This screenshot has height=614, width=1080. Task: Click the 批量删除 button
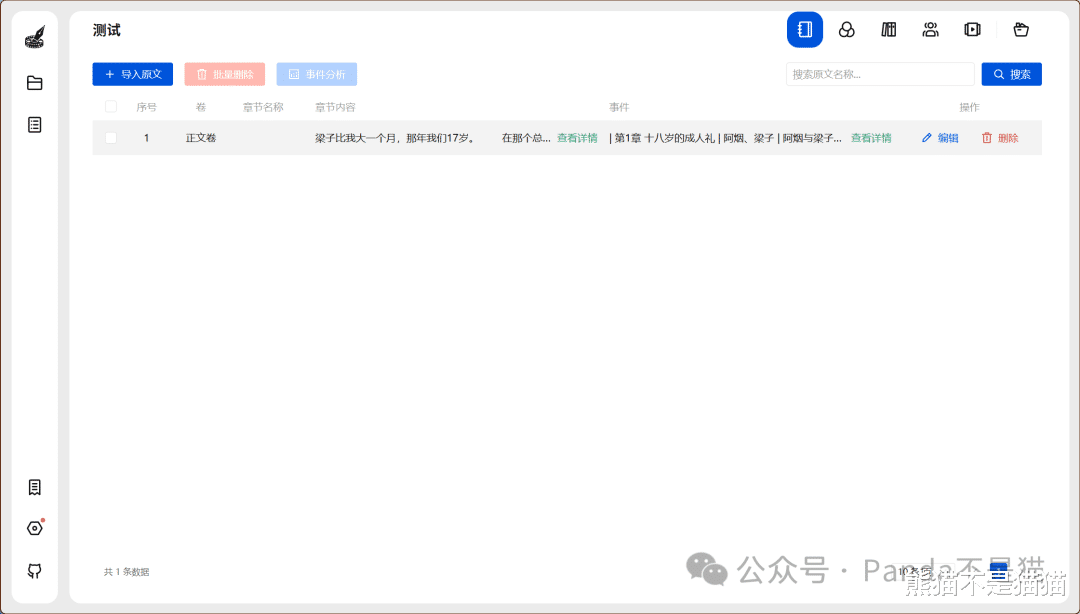(225, 74)
